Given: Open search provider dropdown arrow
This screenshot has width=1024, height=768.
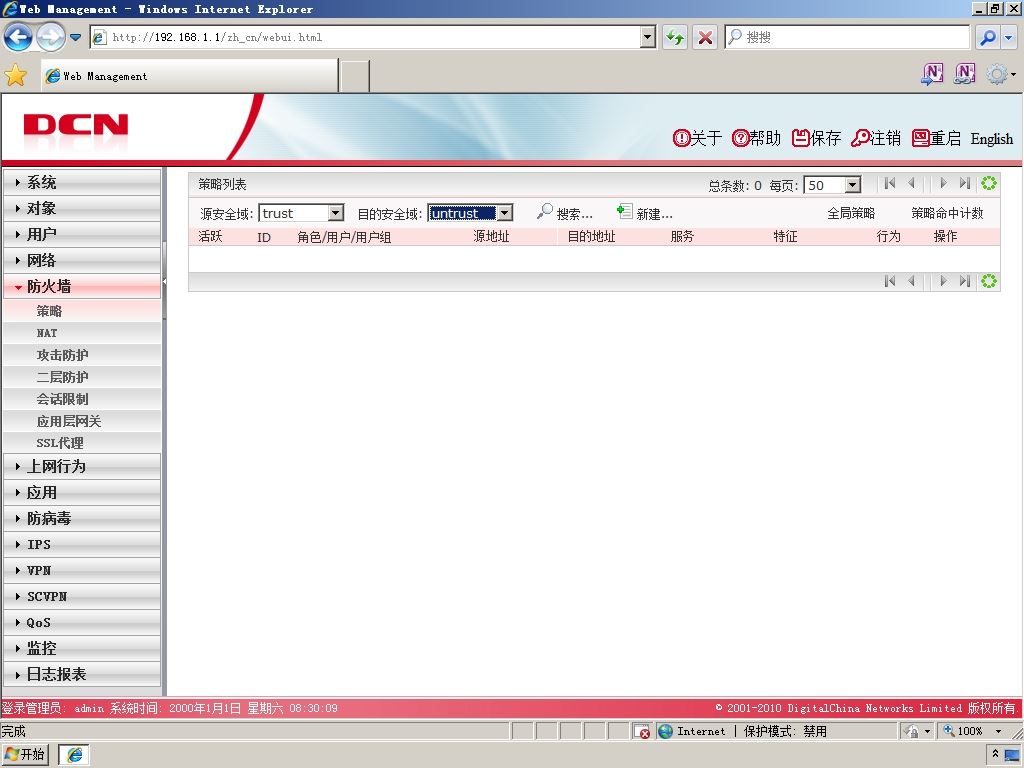Looking at the screenshot, I should click(x=1009, y=37).
